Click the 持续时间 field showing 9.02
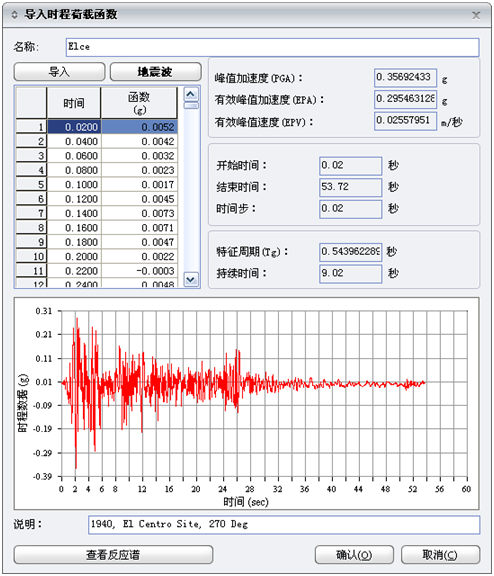Viewport: 494px width, 576px height. [350, 274]
